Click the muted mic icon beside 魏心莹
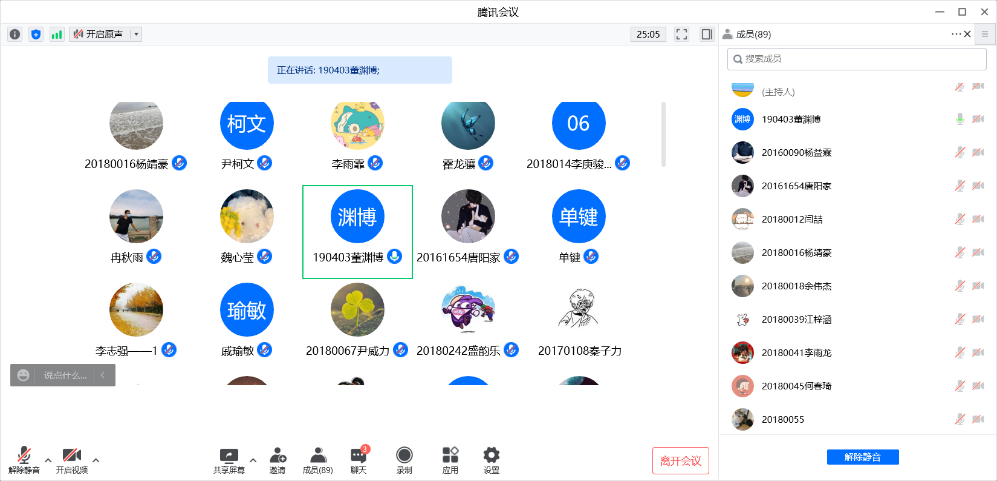The image size is (997, 481). pos(265,257)
